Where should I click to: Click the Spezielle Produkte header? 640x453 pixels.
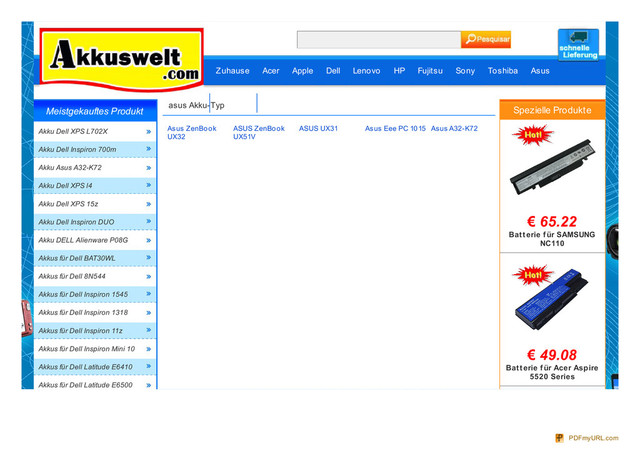pyautogui.click(x=552, y=110)
